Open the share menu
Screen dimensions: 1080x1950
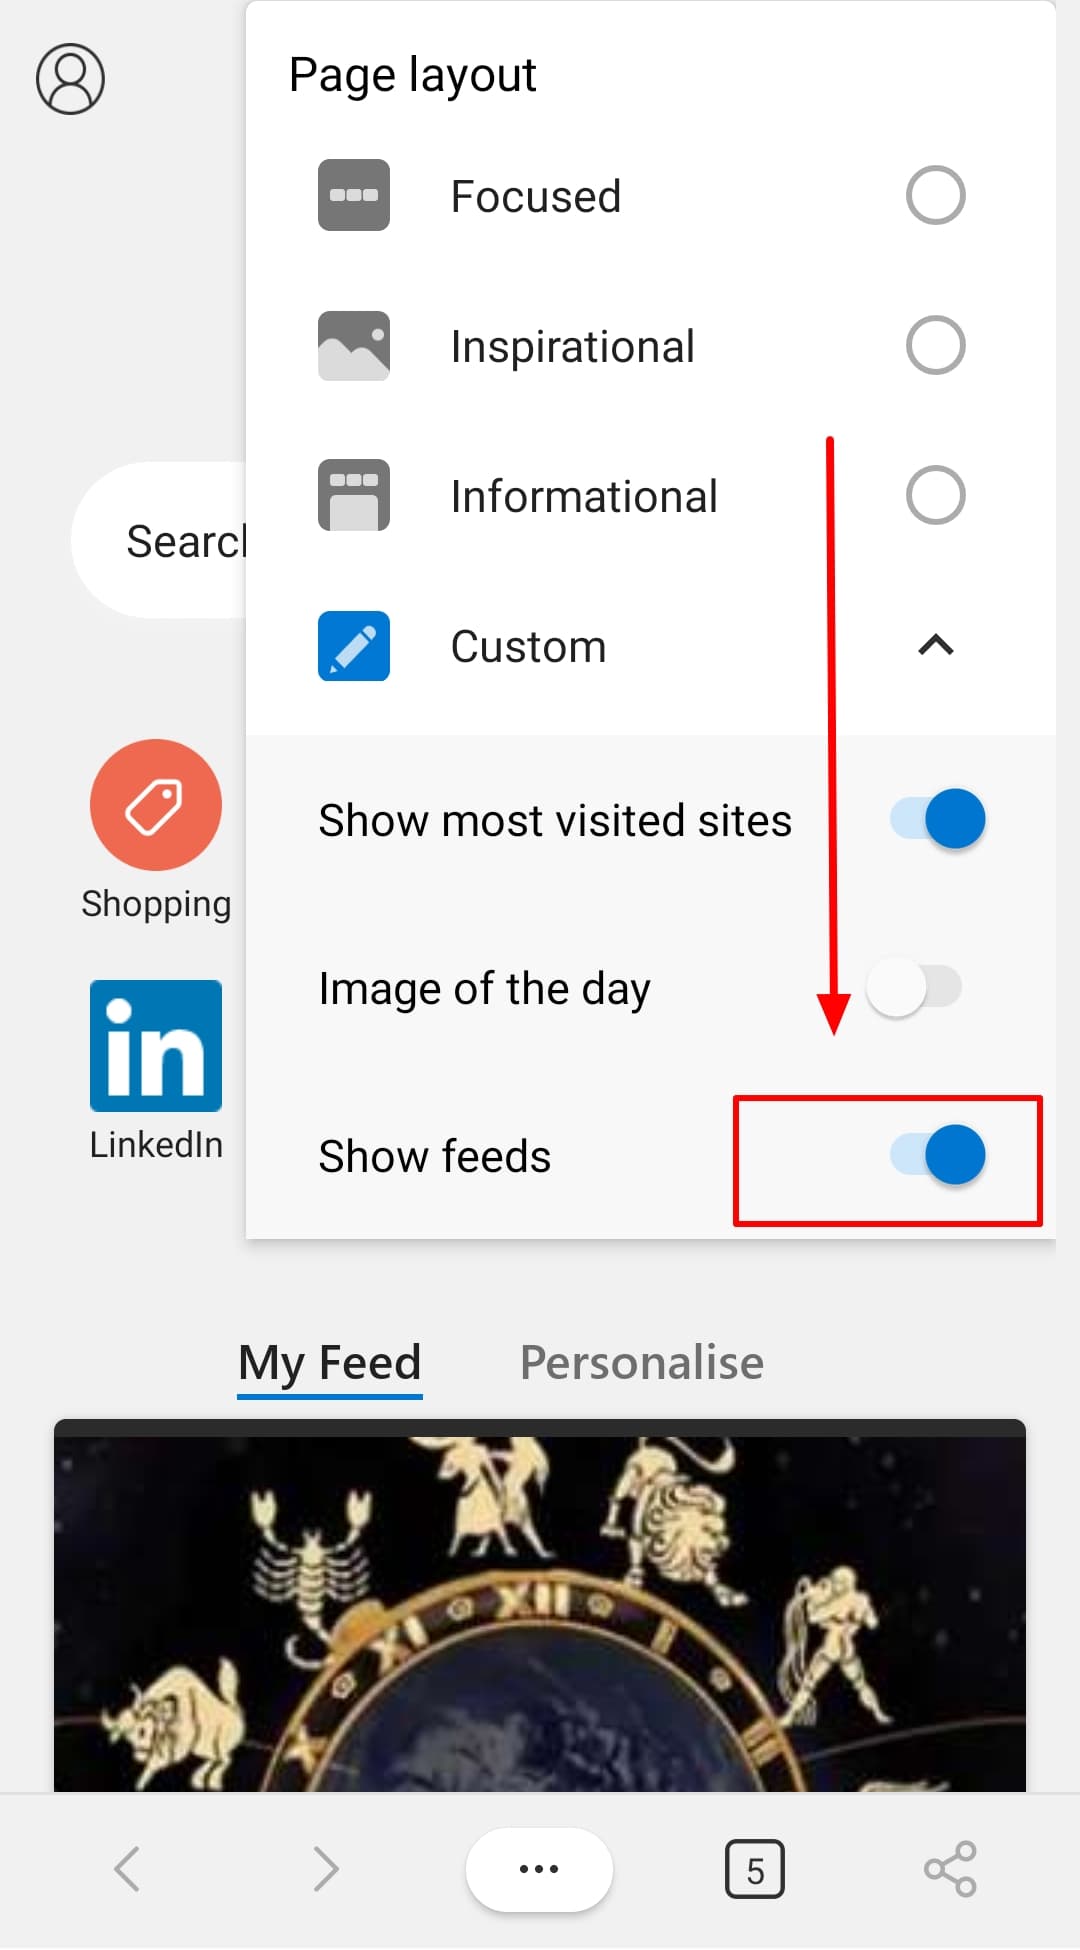tap(948, 1868)
